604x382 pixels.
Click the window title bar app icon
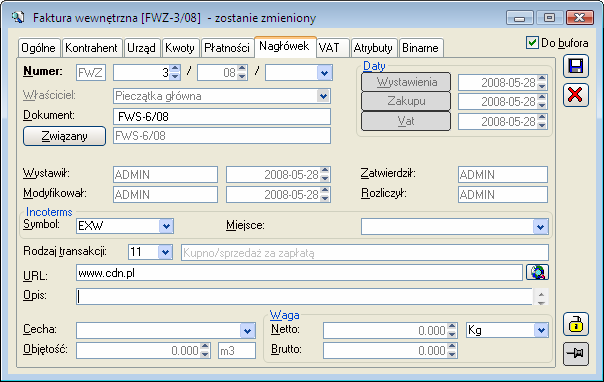pos(17,17)
